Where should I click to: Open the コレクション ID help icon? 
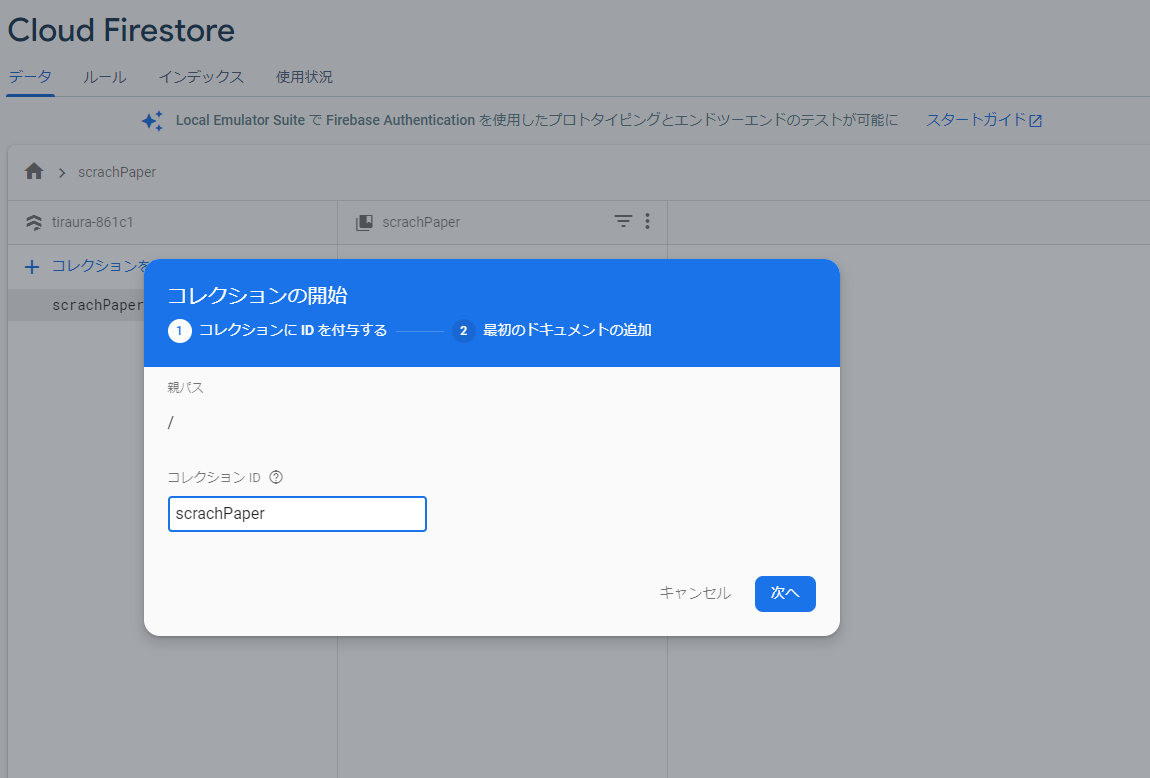click(x=275, y=477)
